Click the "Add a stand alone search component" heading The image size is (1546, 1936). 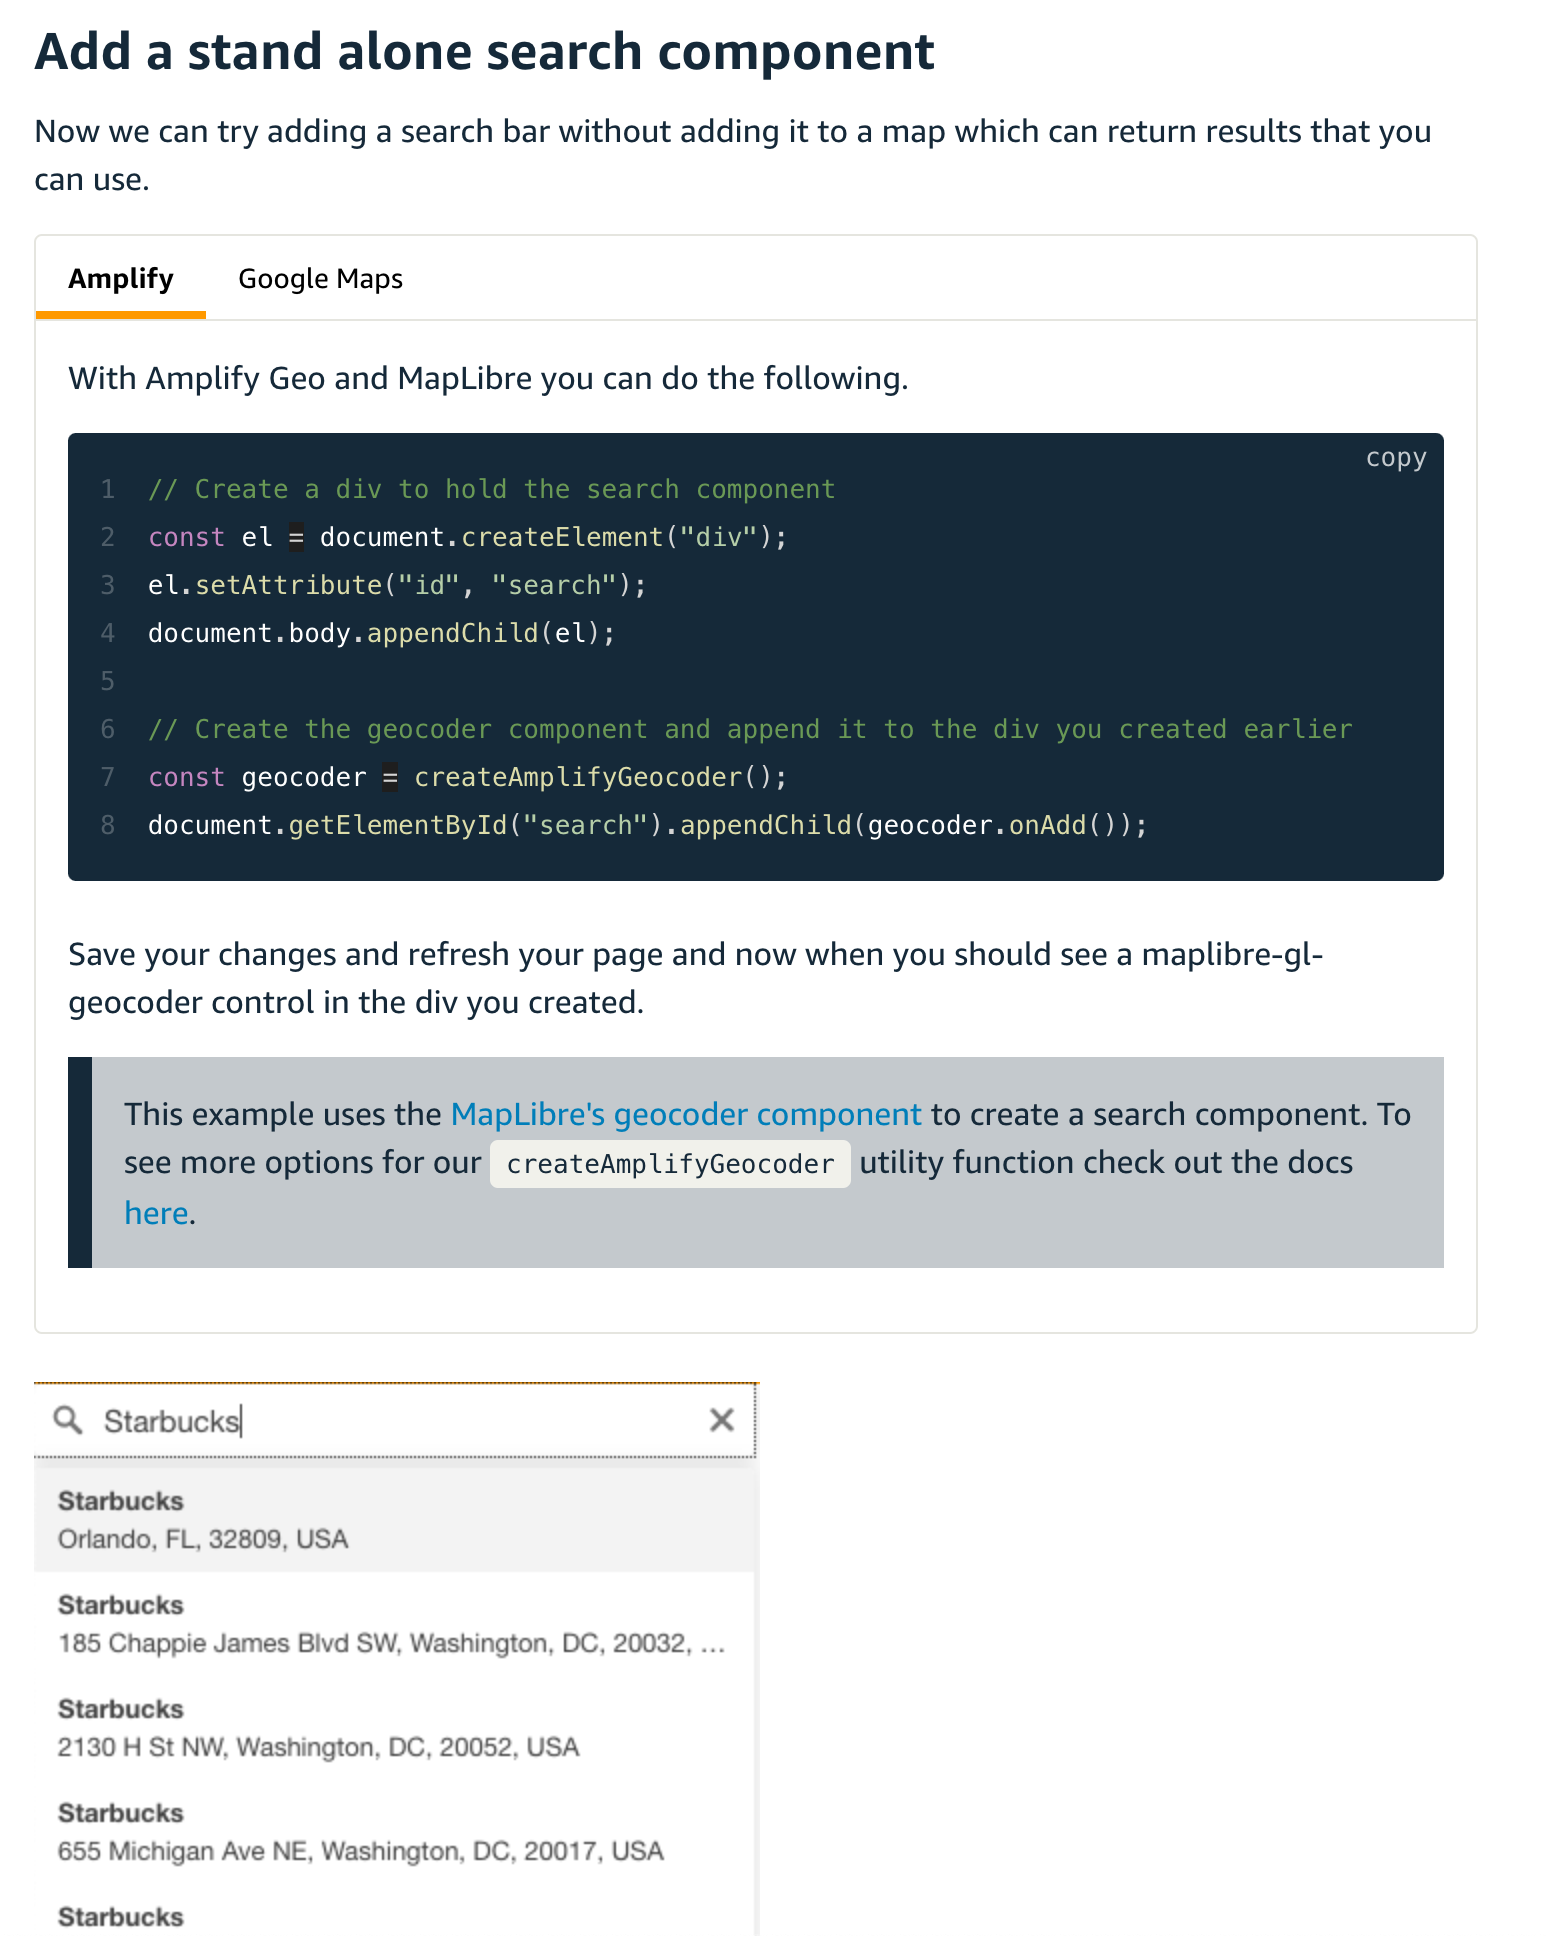pyautogui.click(x=485, y=52)
